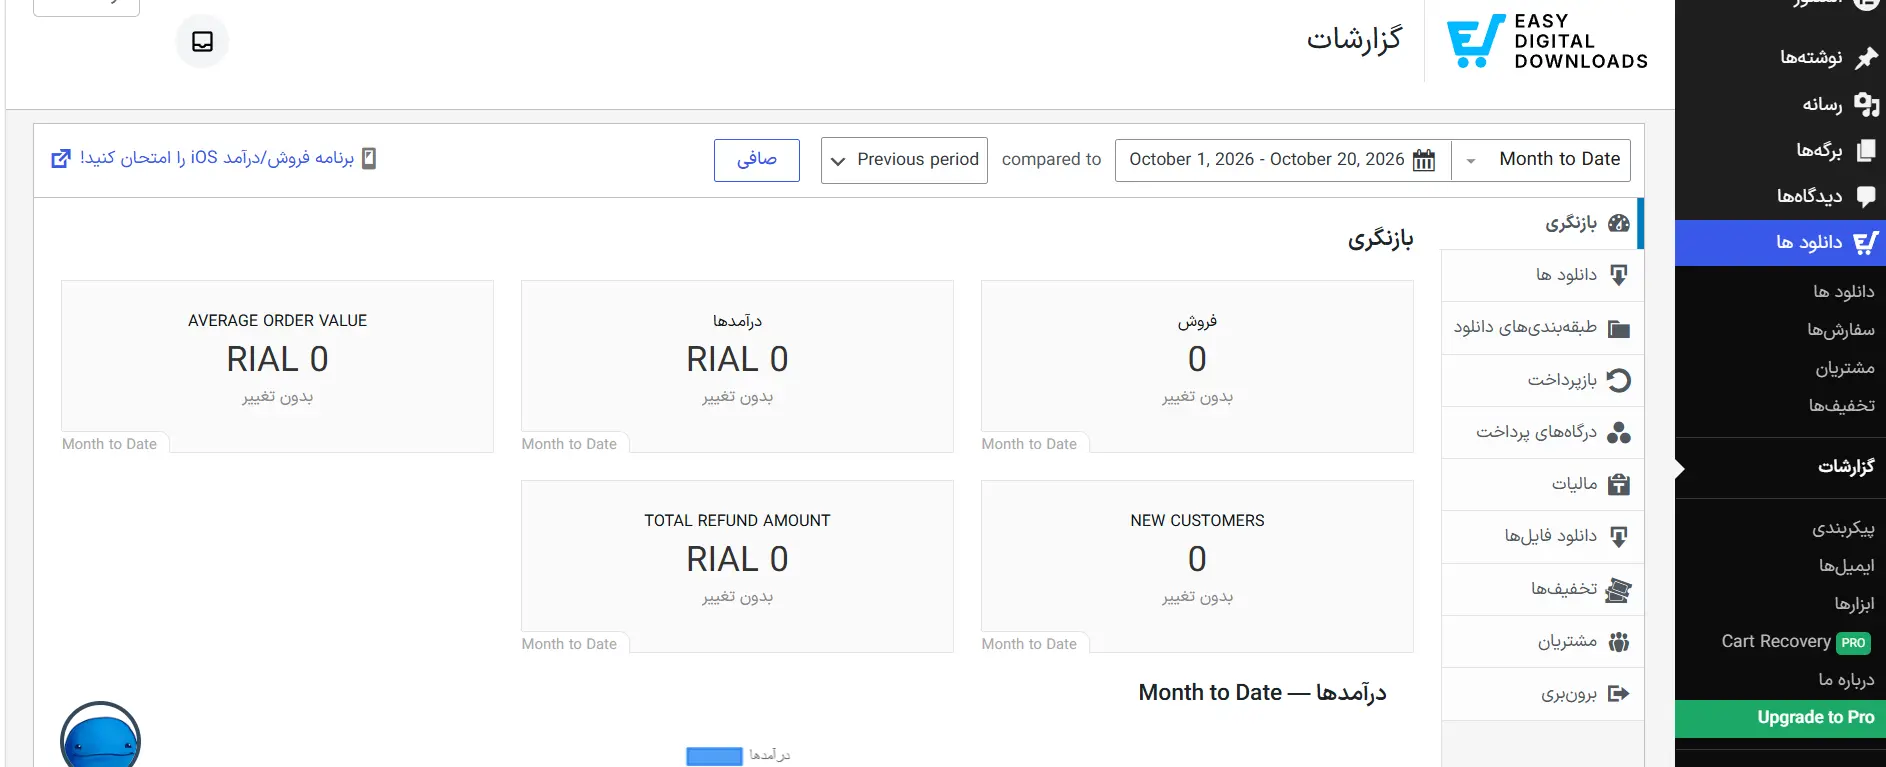Open the Previous period comparison dropdown
The image size is (1886, 767).
coord(904,160)
